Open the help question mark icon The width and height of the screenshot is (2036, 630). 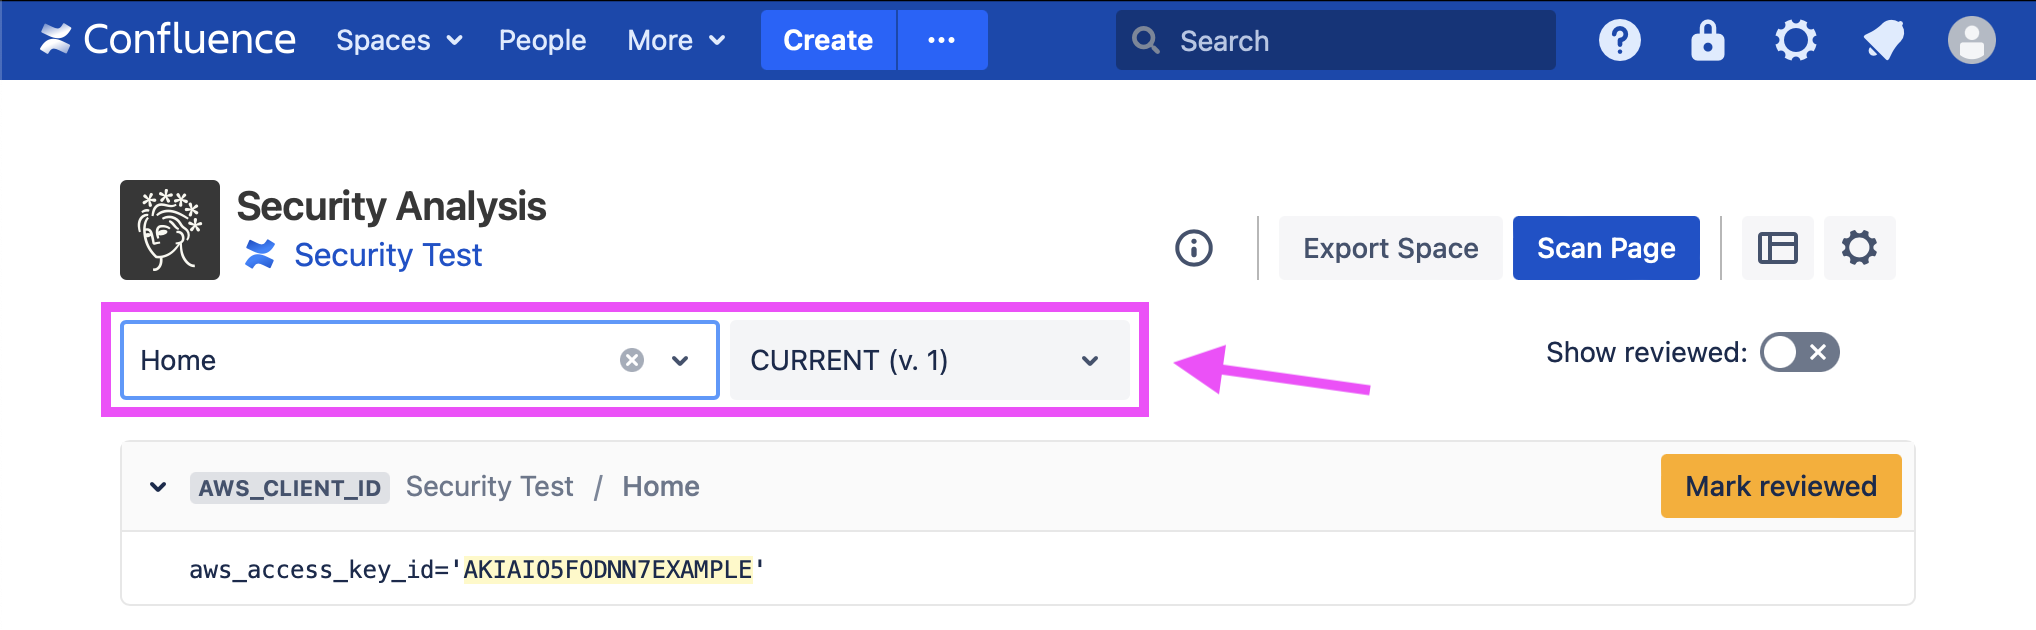click(x=1619, y=41)
